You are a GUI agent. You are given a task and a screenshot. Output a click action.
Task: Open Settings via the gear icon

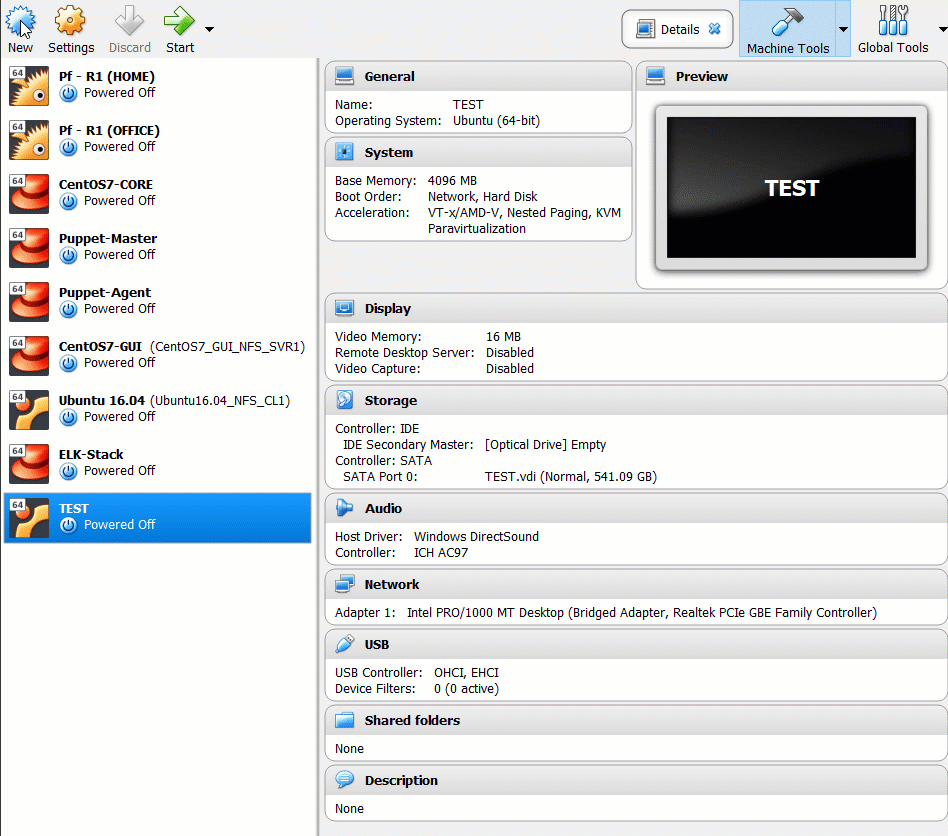[70, 21]
